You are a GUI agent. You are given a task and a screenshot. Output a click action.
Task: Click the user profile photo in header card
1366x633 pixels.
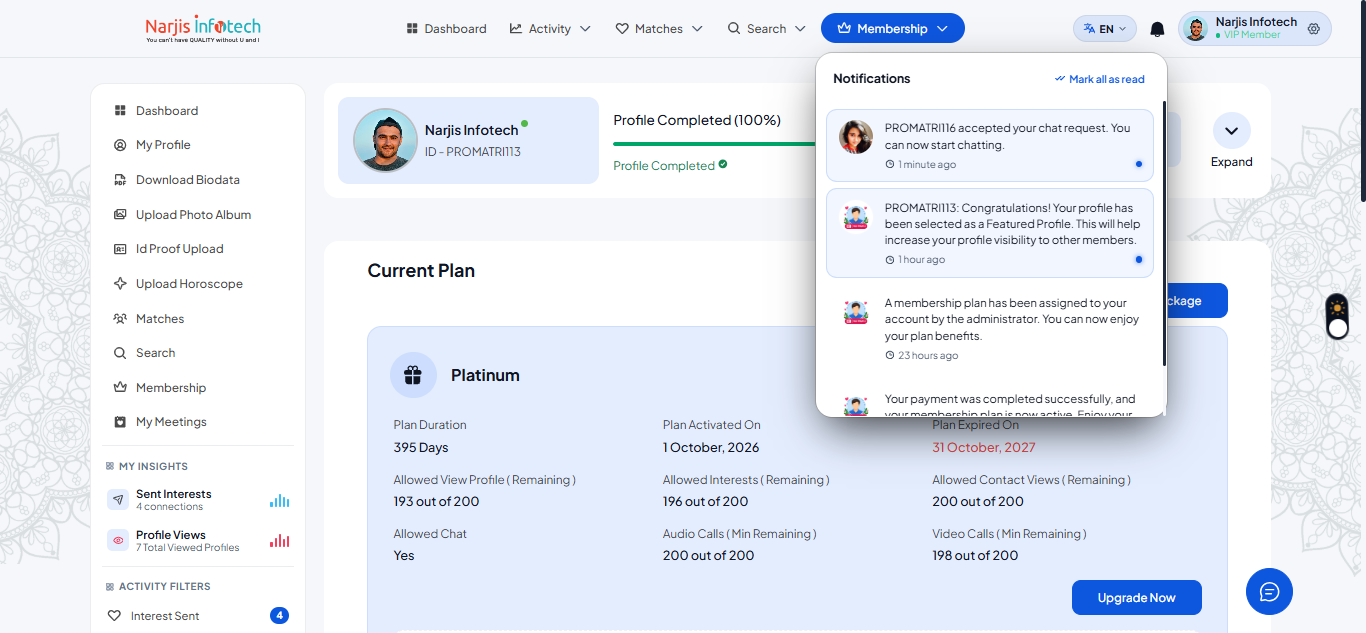click(385, 140)
